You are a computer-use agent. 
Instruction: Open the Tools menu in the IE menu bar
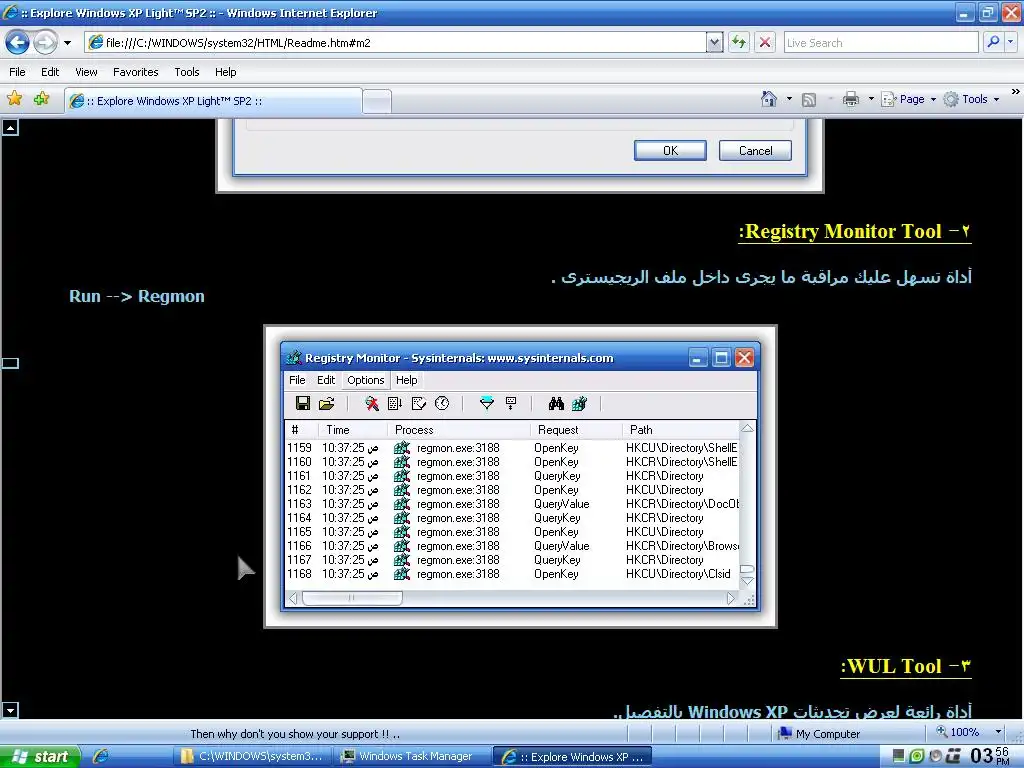pyautogui.click(x=187, y=72)
